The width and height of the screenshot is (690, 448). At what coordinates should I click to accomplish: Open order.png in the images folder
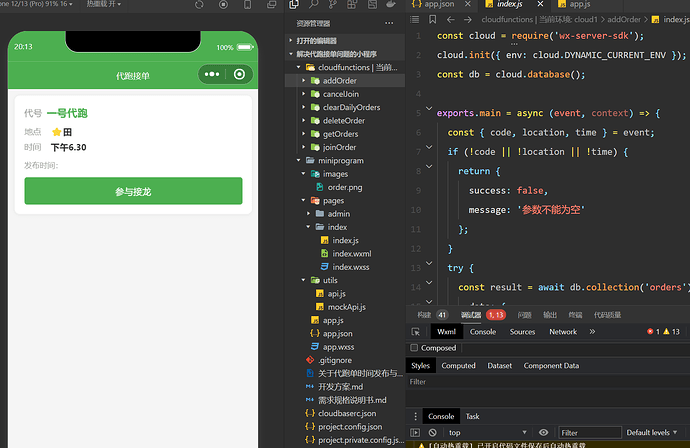pos(345,187)
